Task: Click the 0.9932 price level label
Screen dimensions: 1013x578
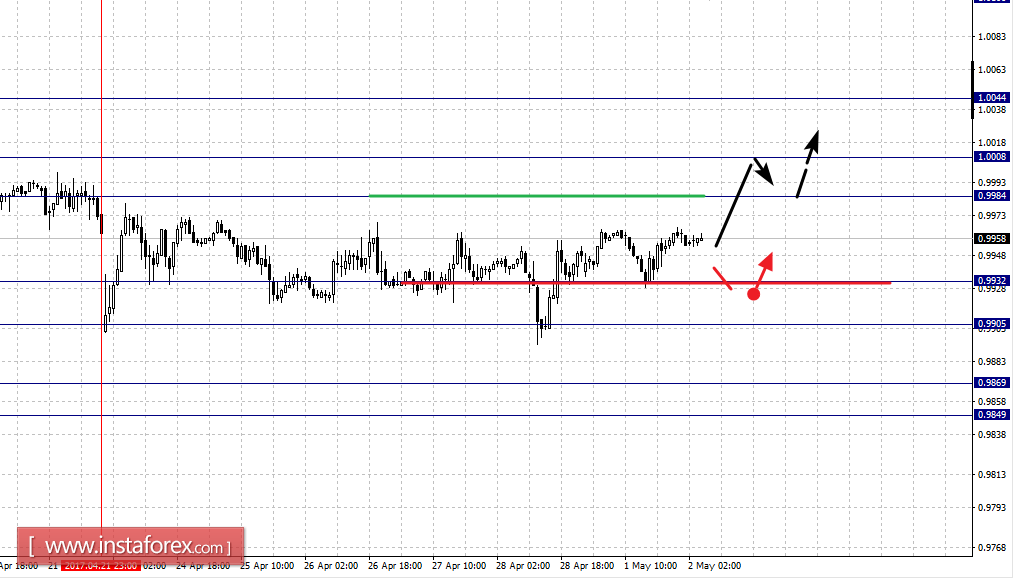Action: pyautogui.click(x=992, y=280)
